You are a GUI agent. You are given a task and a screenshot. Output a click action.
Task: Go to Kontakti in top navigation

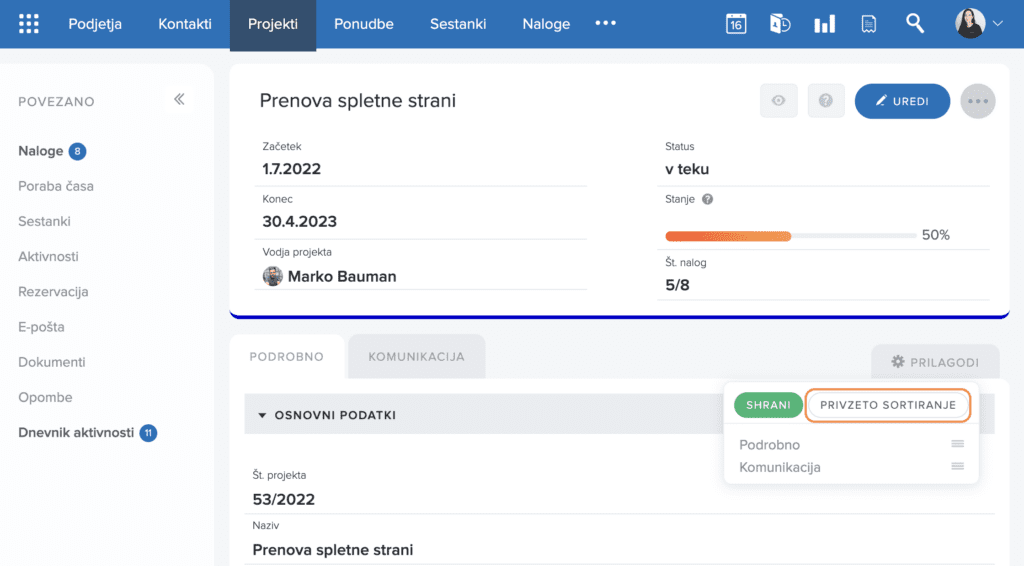coord(185,24)
